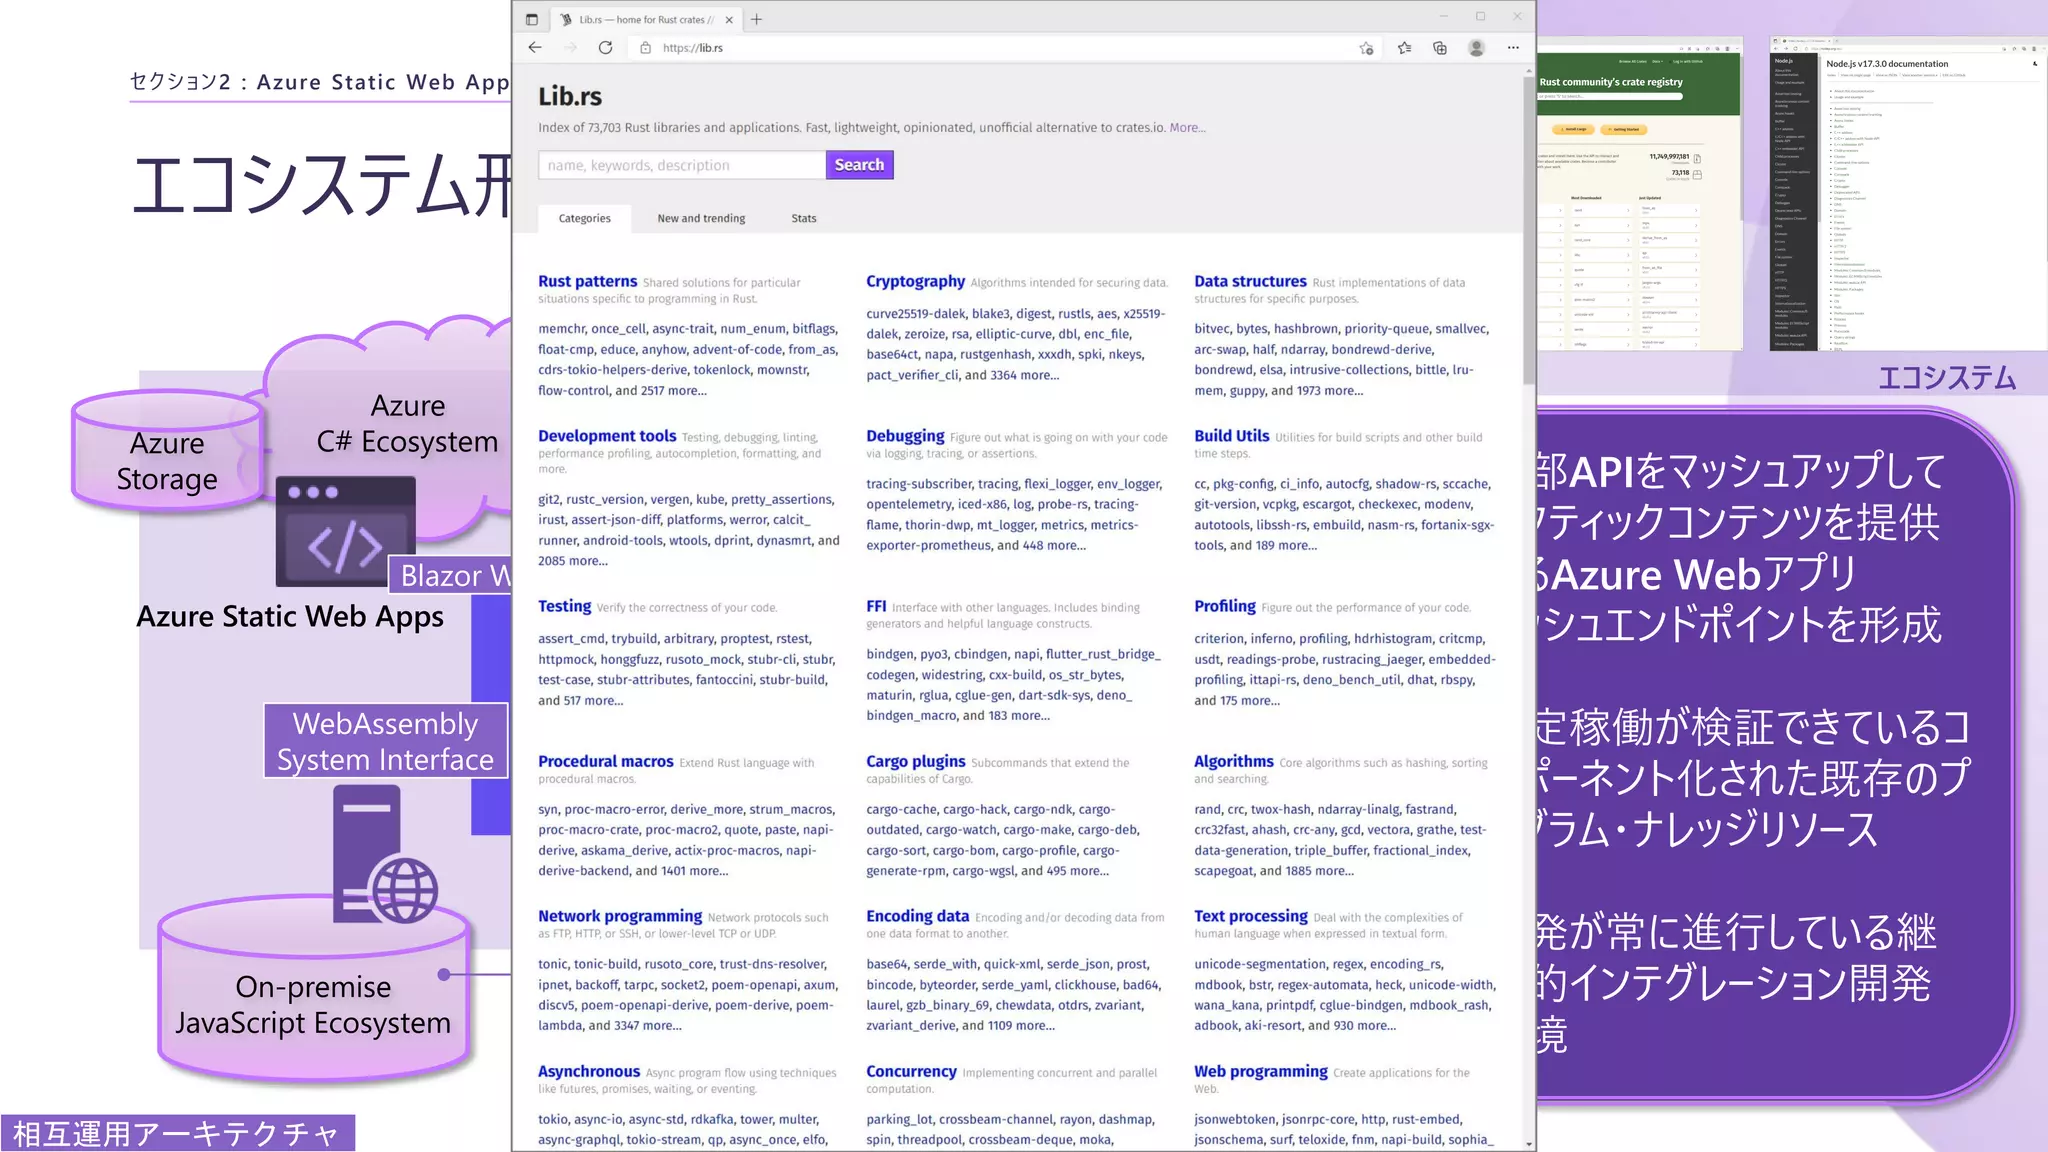Open the Collections icon
Screen dimensions: 2048x1152
tap(1440, 47)
